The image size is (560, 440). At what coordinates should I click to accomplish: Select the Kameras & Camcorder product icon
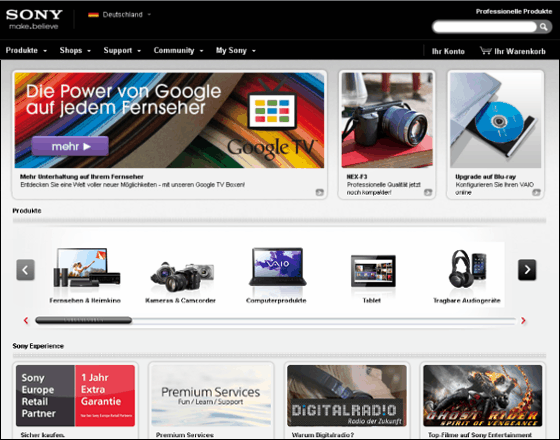point(182,277)
